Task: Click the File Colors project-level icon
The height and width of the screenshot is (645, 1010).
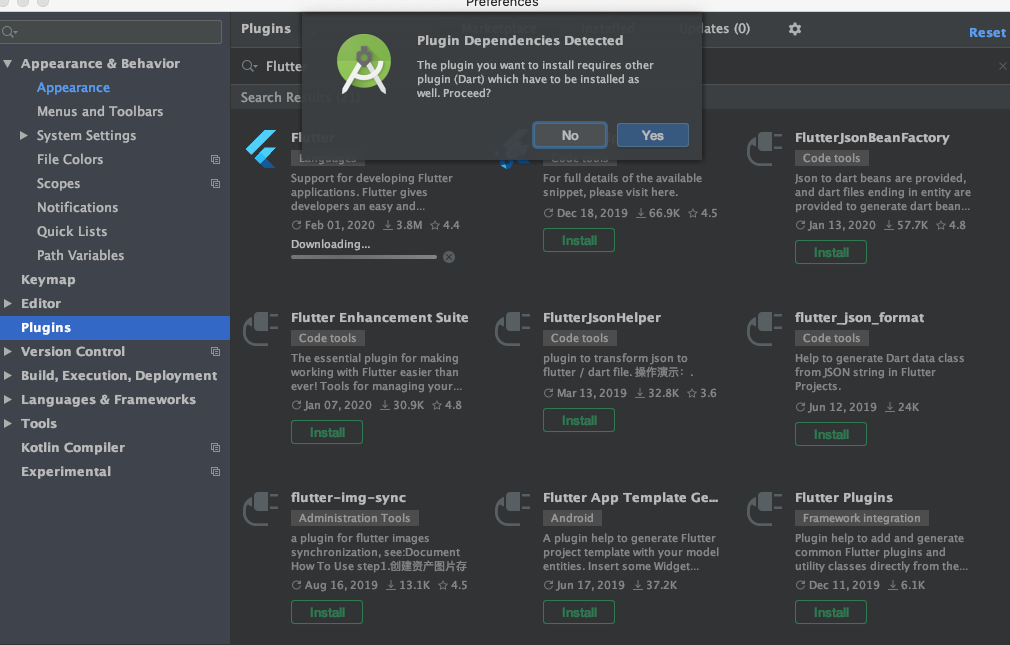Action: tap(215, 160)
